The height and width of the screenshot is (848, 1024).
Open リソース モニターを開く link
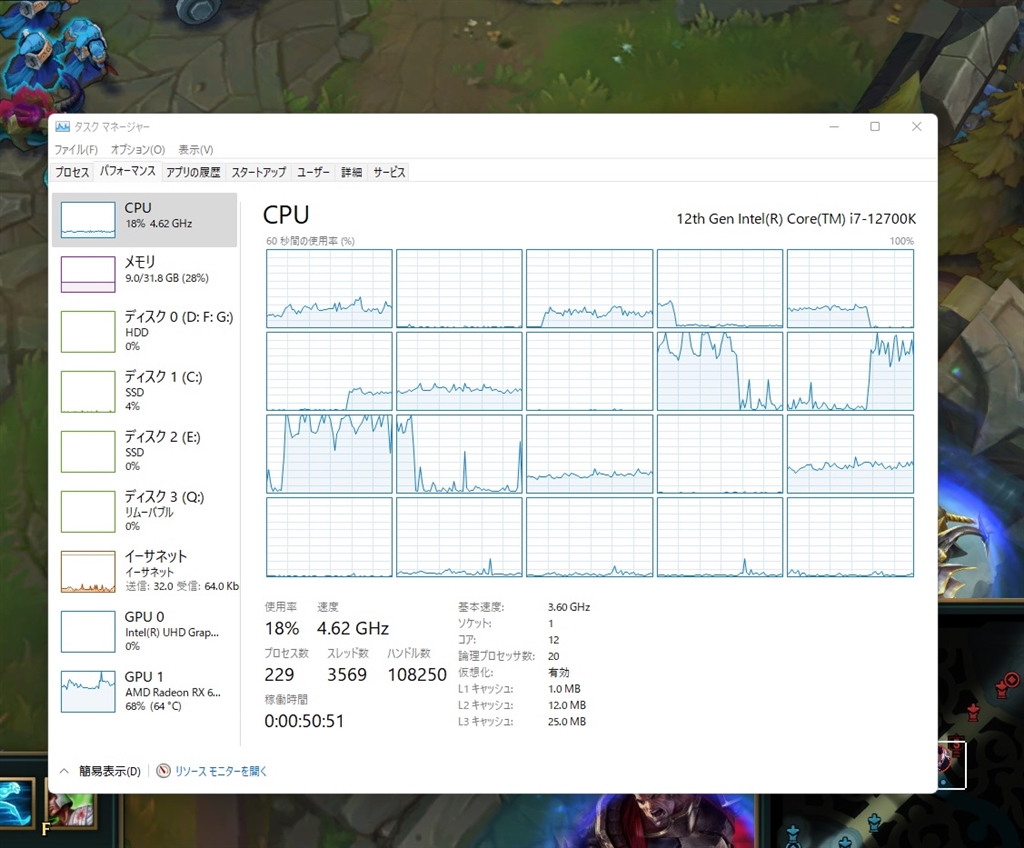pyautogui.click(x=221, y=771)
